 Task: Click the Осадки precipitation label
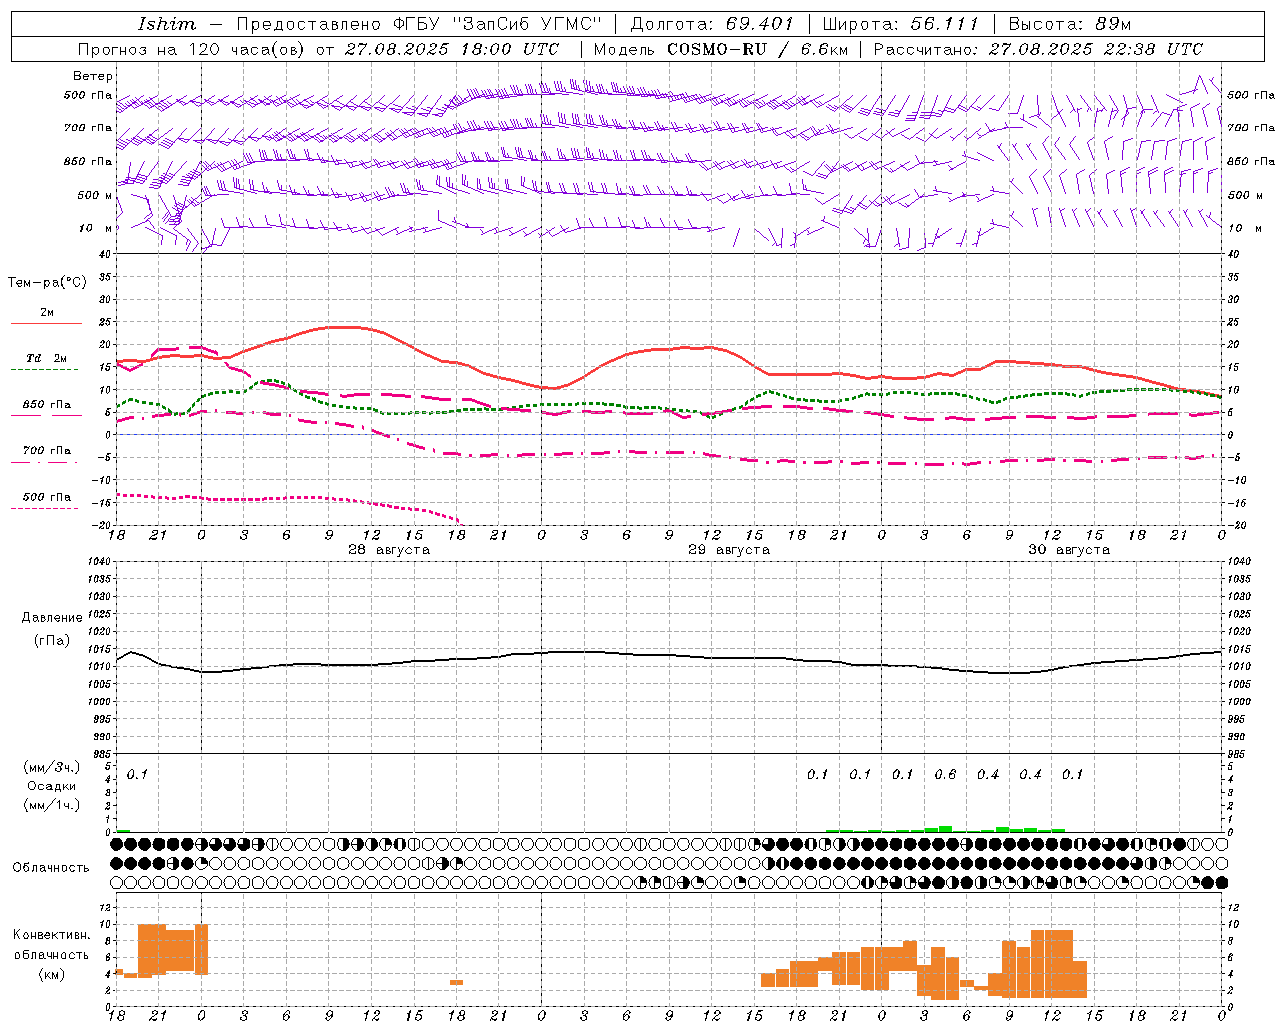tap(52, 786)
